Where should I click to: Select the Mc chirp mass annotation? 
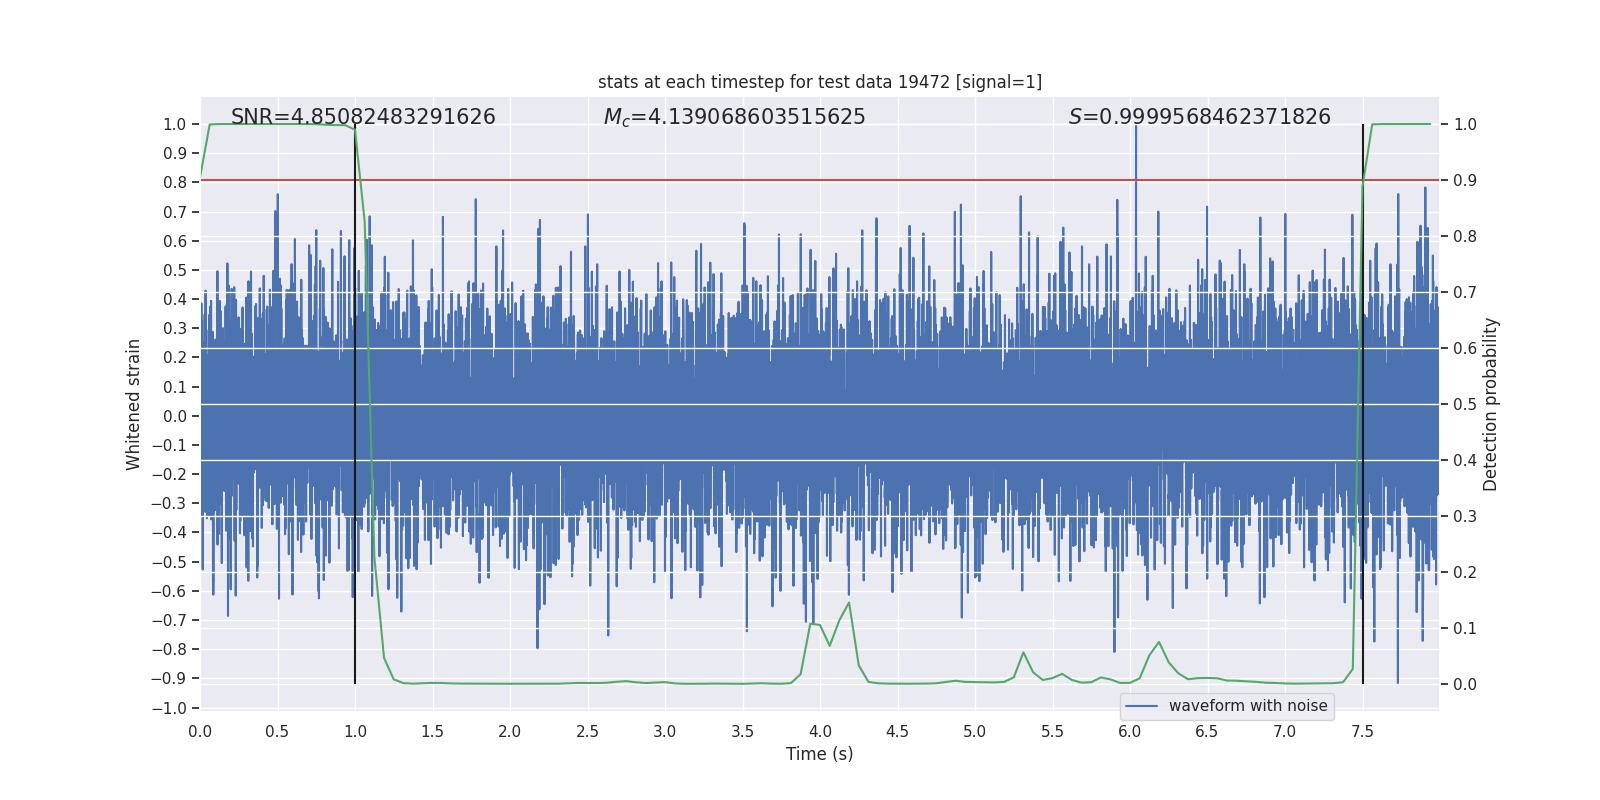point(734,117)
